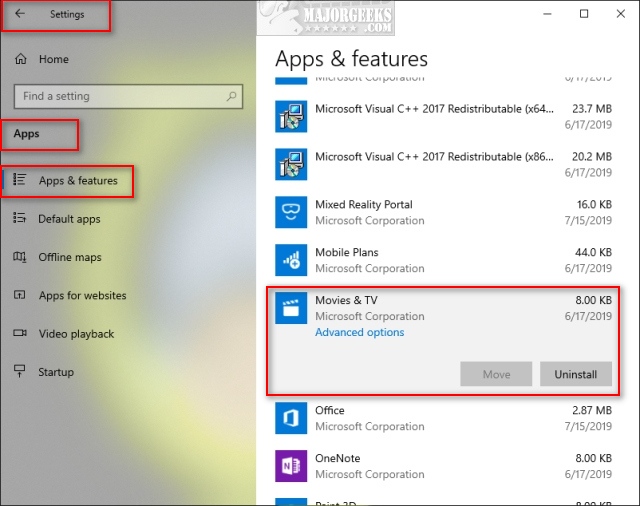The height and width of the screenshot is (506, 640).
Task: Click the Uninstall button for Movies & TV
Action: point(576,374)
